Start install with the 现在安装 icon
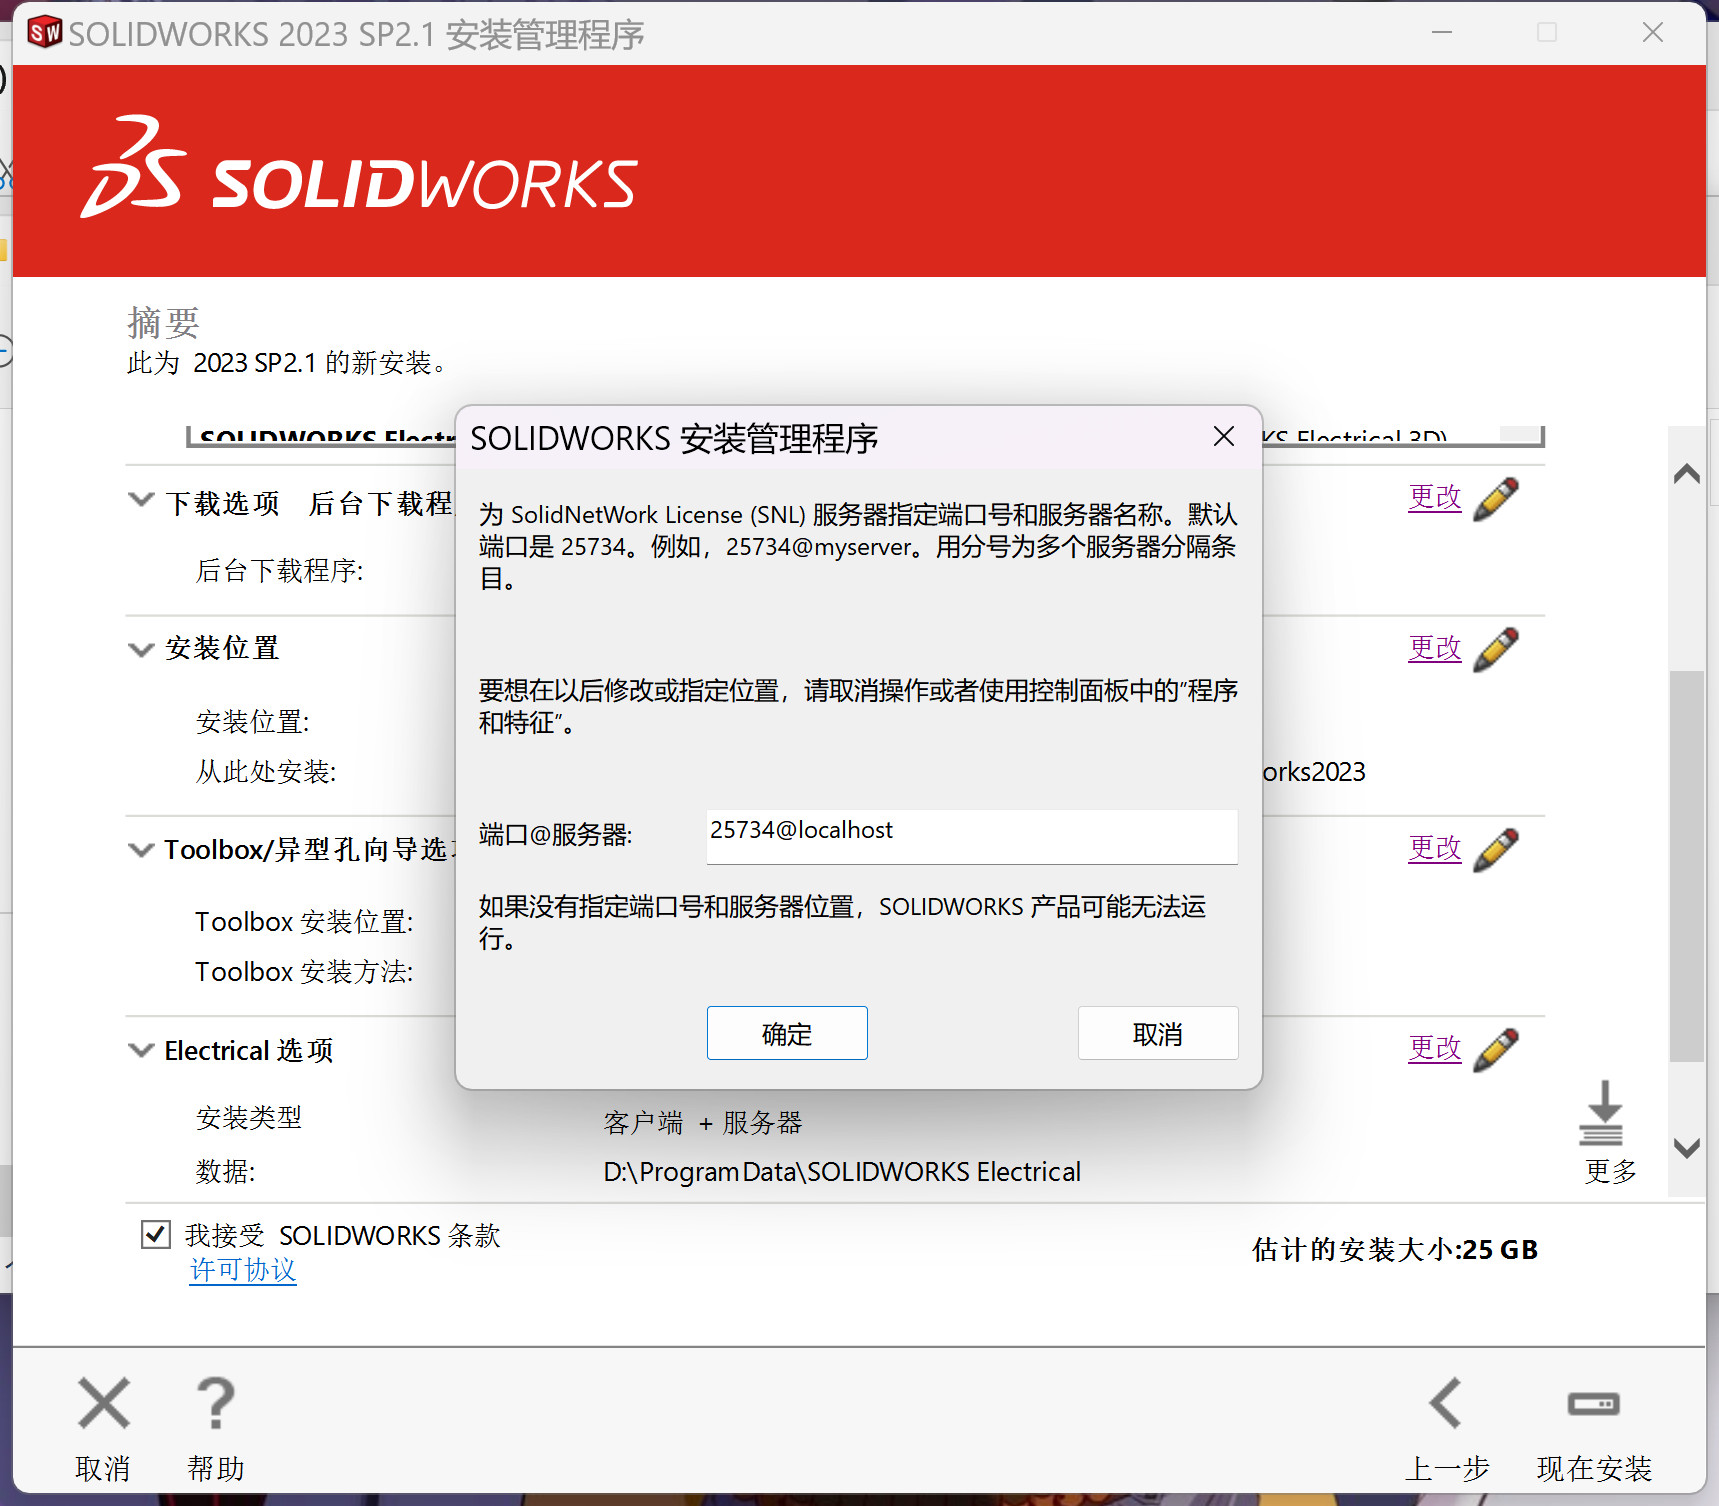 (x=1593, y=1403)
